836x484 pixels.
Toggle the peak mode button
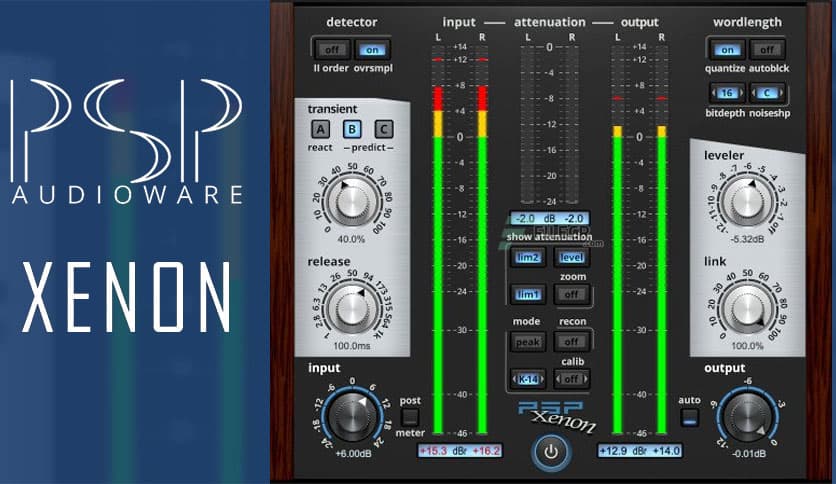[528, 342]
